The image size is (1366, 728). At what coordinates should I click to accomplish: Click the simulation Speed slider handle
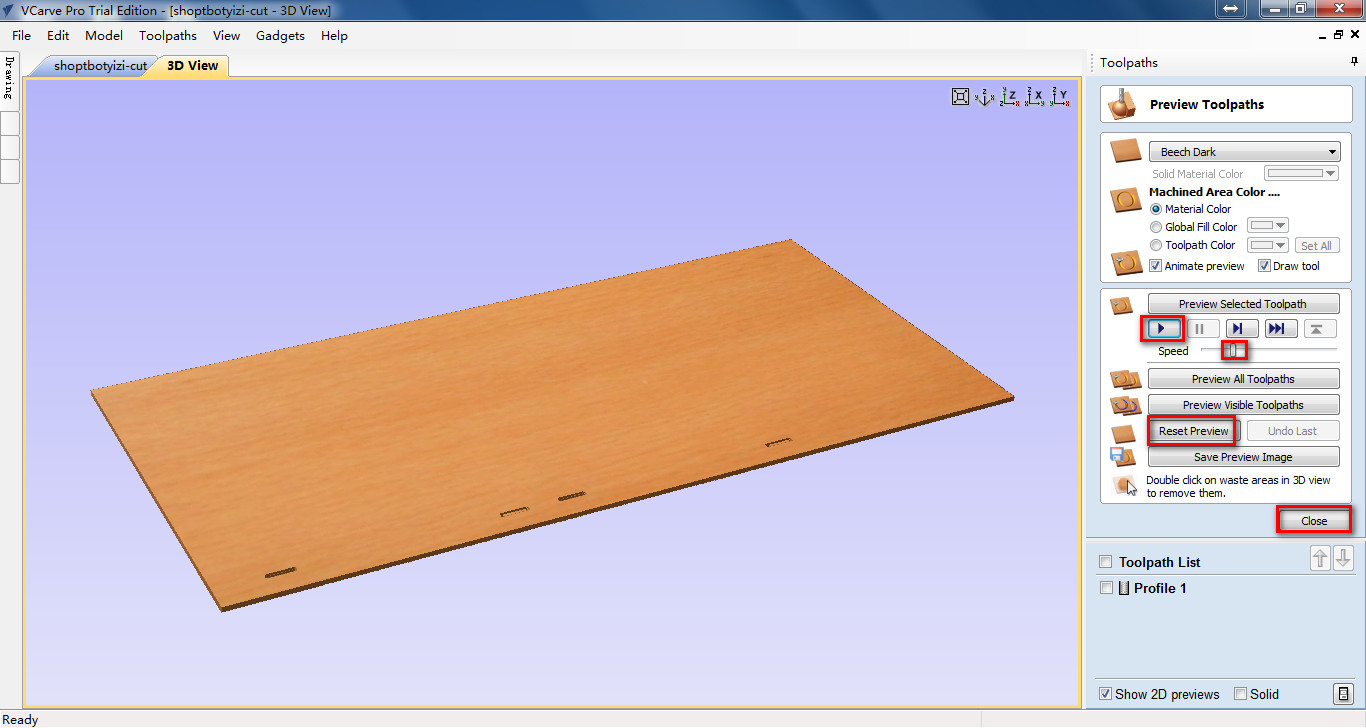point(1235,350)
